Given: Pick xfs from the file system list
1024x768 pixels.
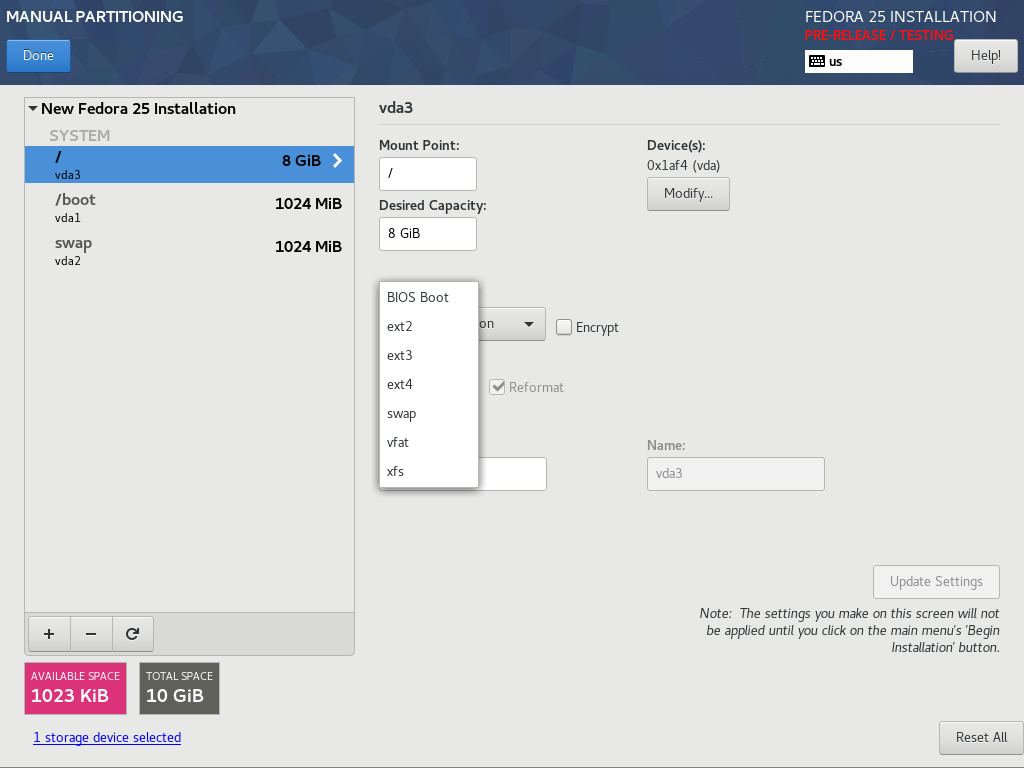Looking at the screenshot, I should [428, 472].
